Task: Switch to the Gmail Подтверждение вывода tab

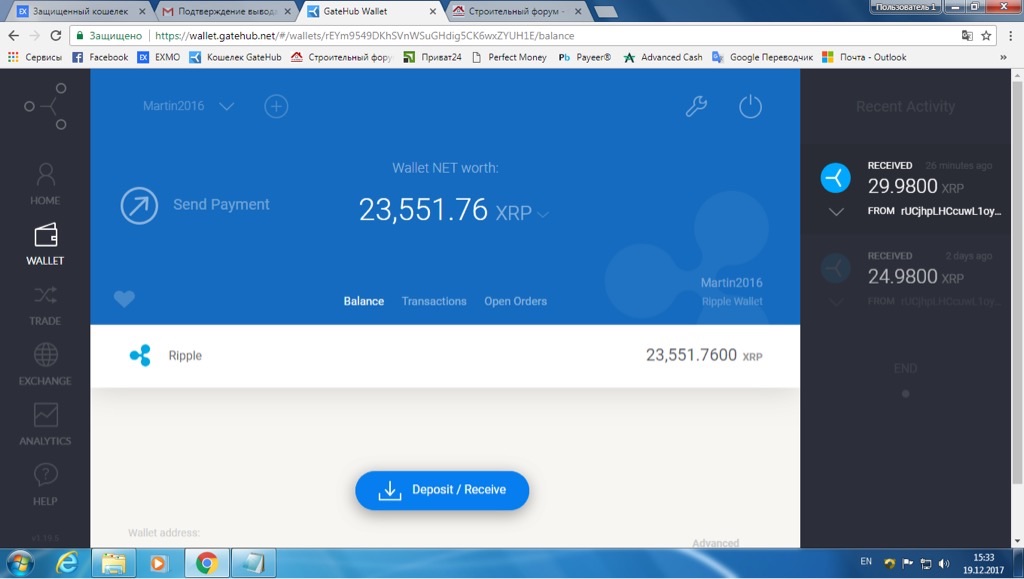Action: click(225, 11)
